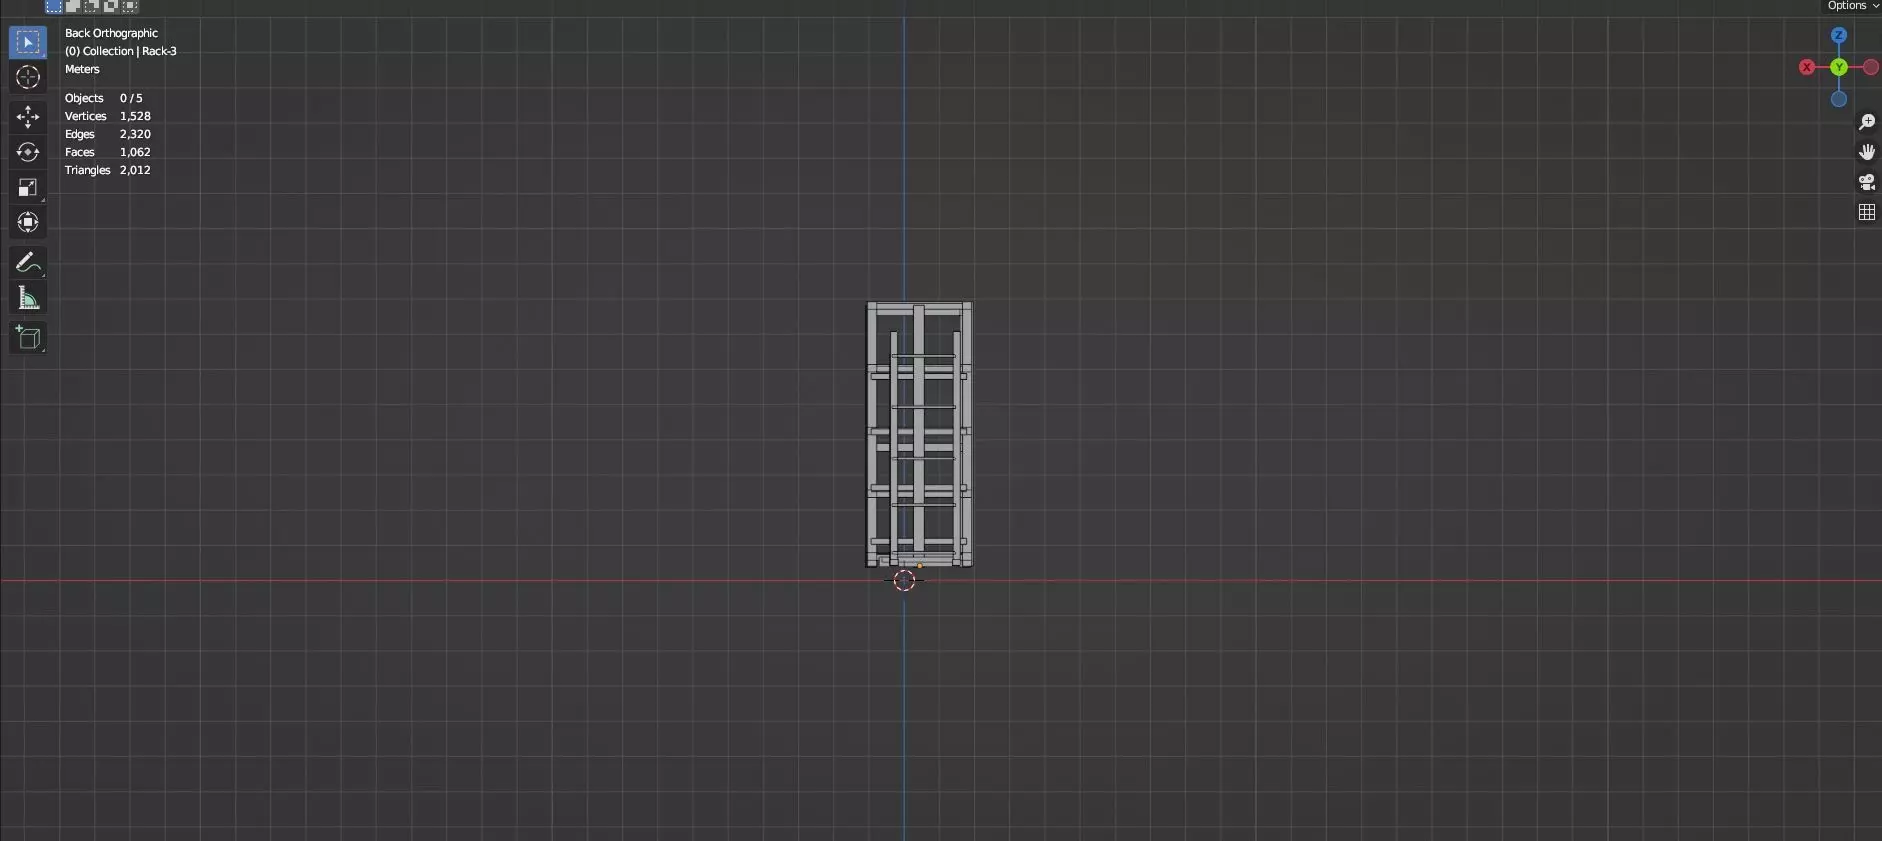Click the Edges 2,320 statistic

[x=108, y=134]
